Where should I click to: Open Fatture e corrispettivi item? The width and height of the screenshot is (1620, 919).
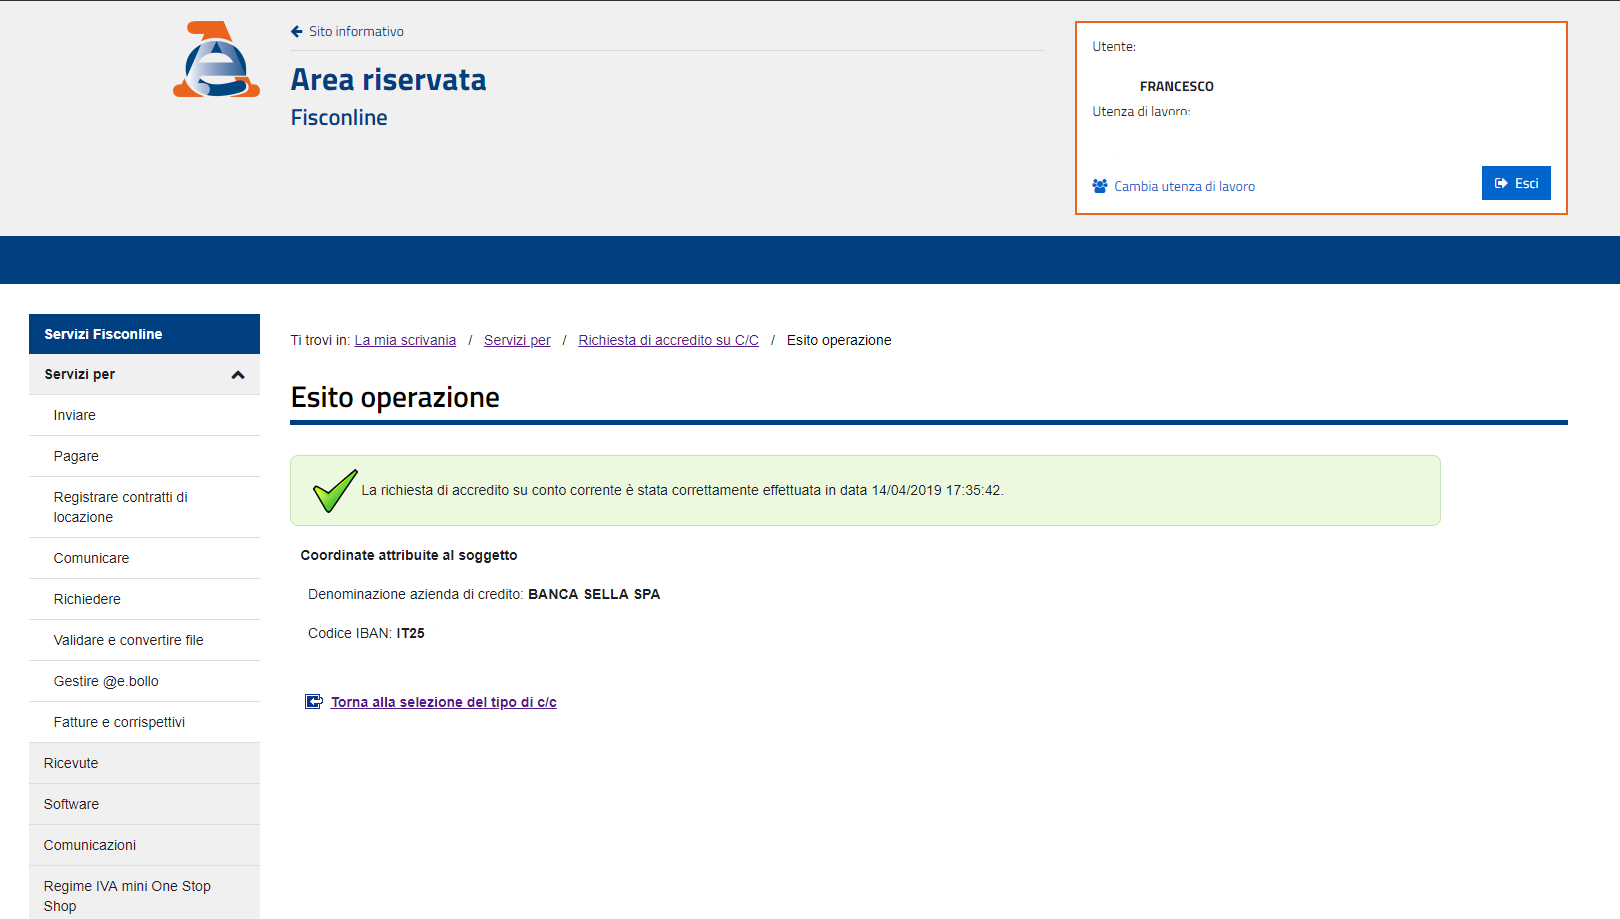[x=144, y=722]
